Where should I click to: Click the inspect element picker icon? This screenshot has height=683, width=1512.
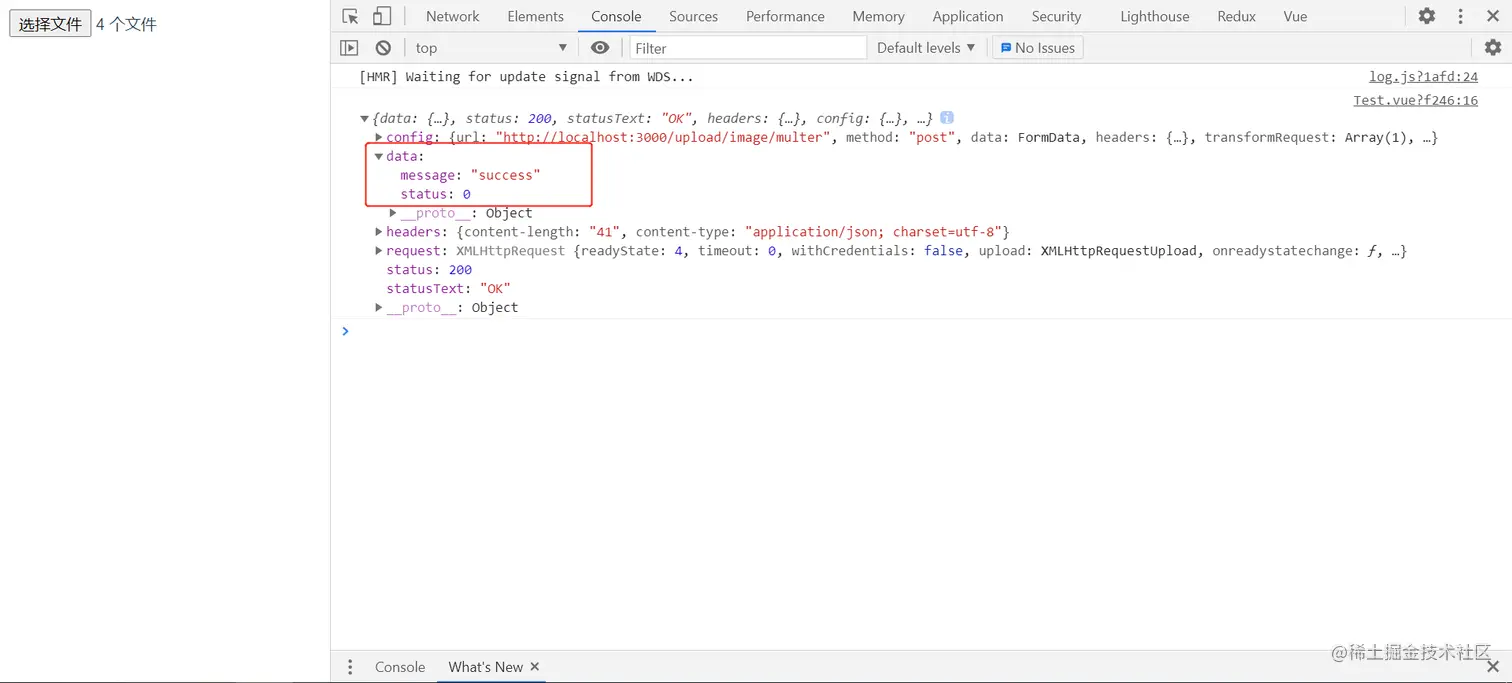(x=350, y=16)
